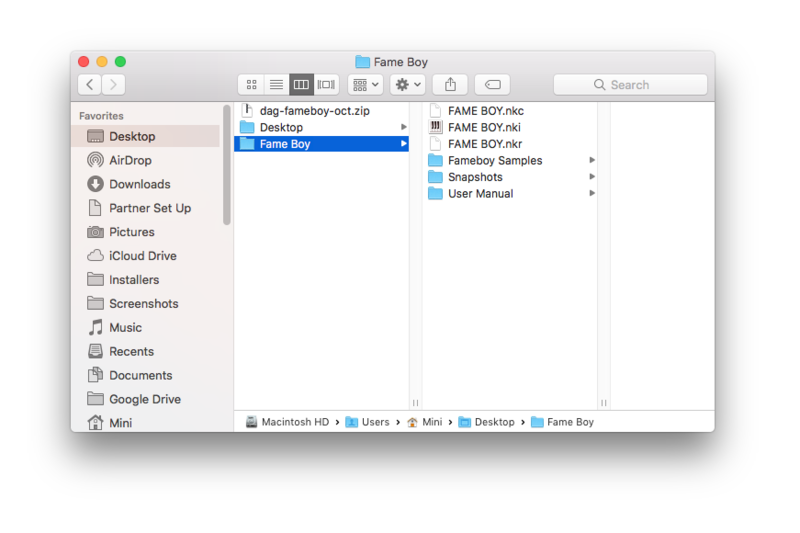Switch to icon view
The height and width of the screenshot is (533, 800).
[x=251, y=85]
